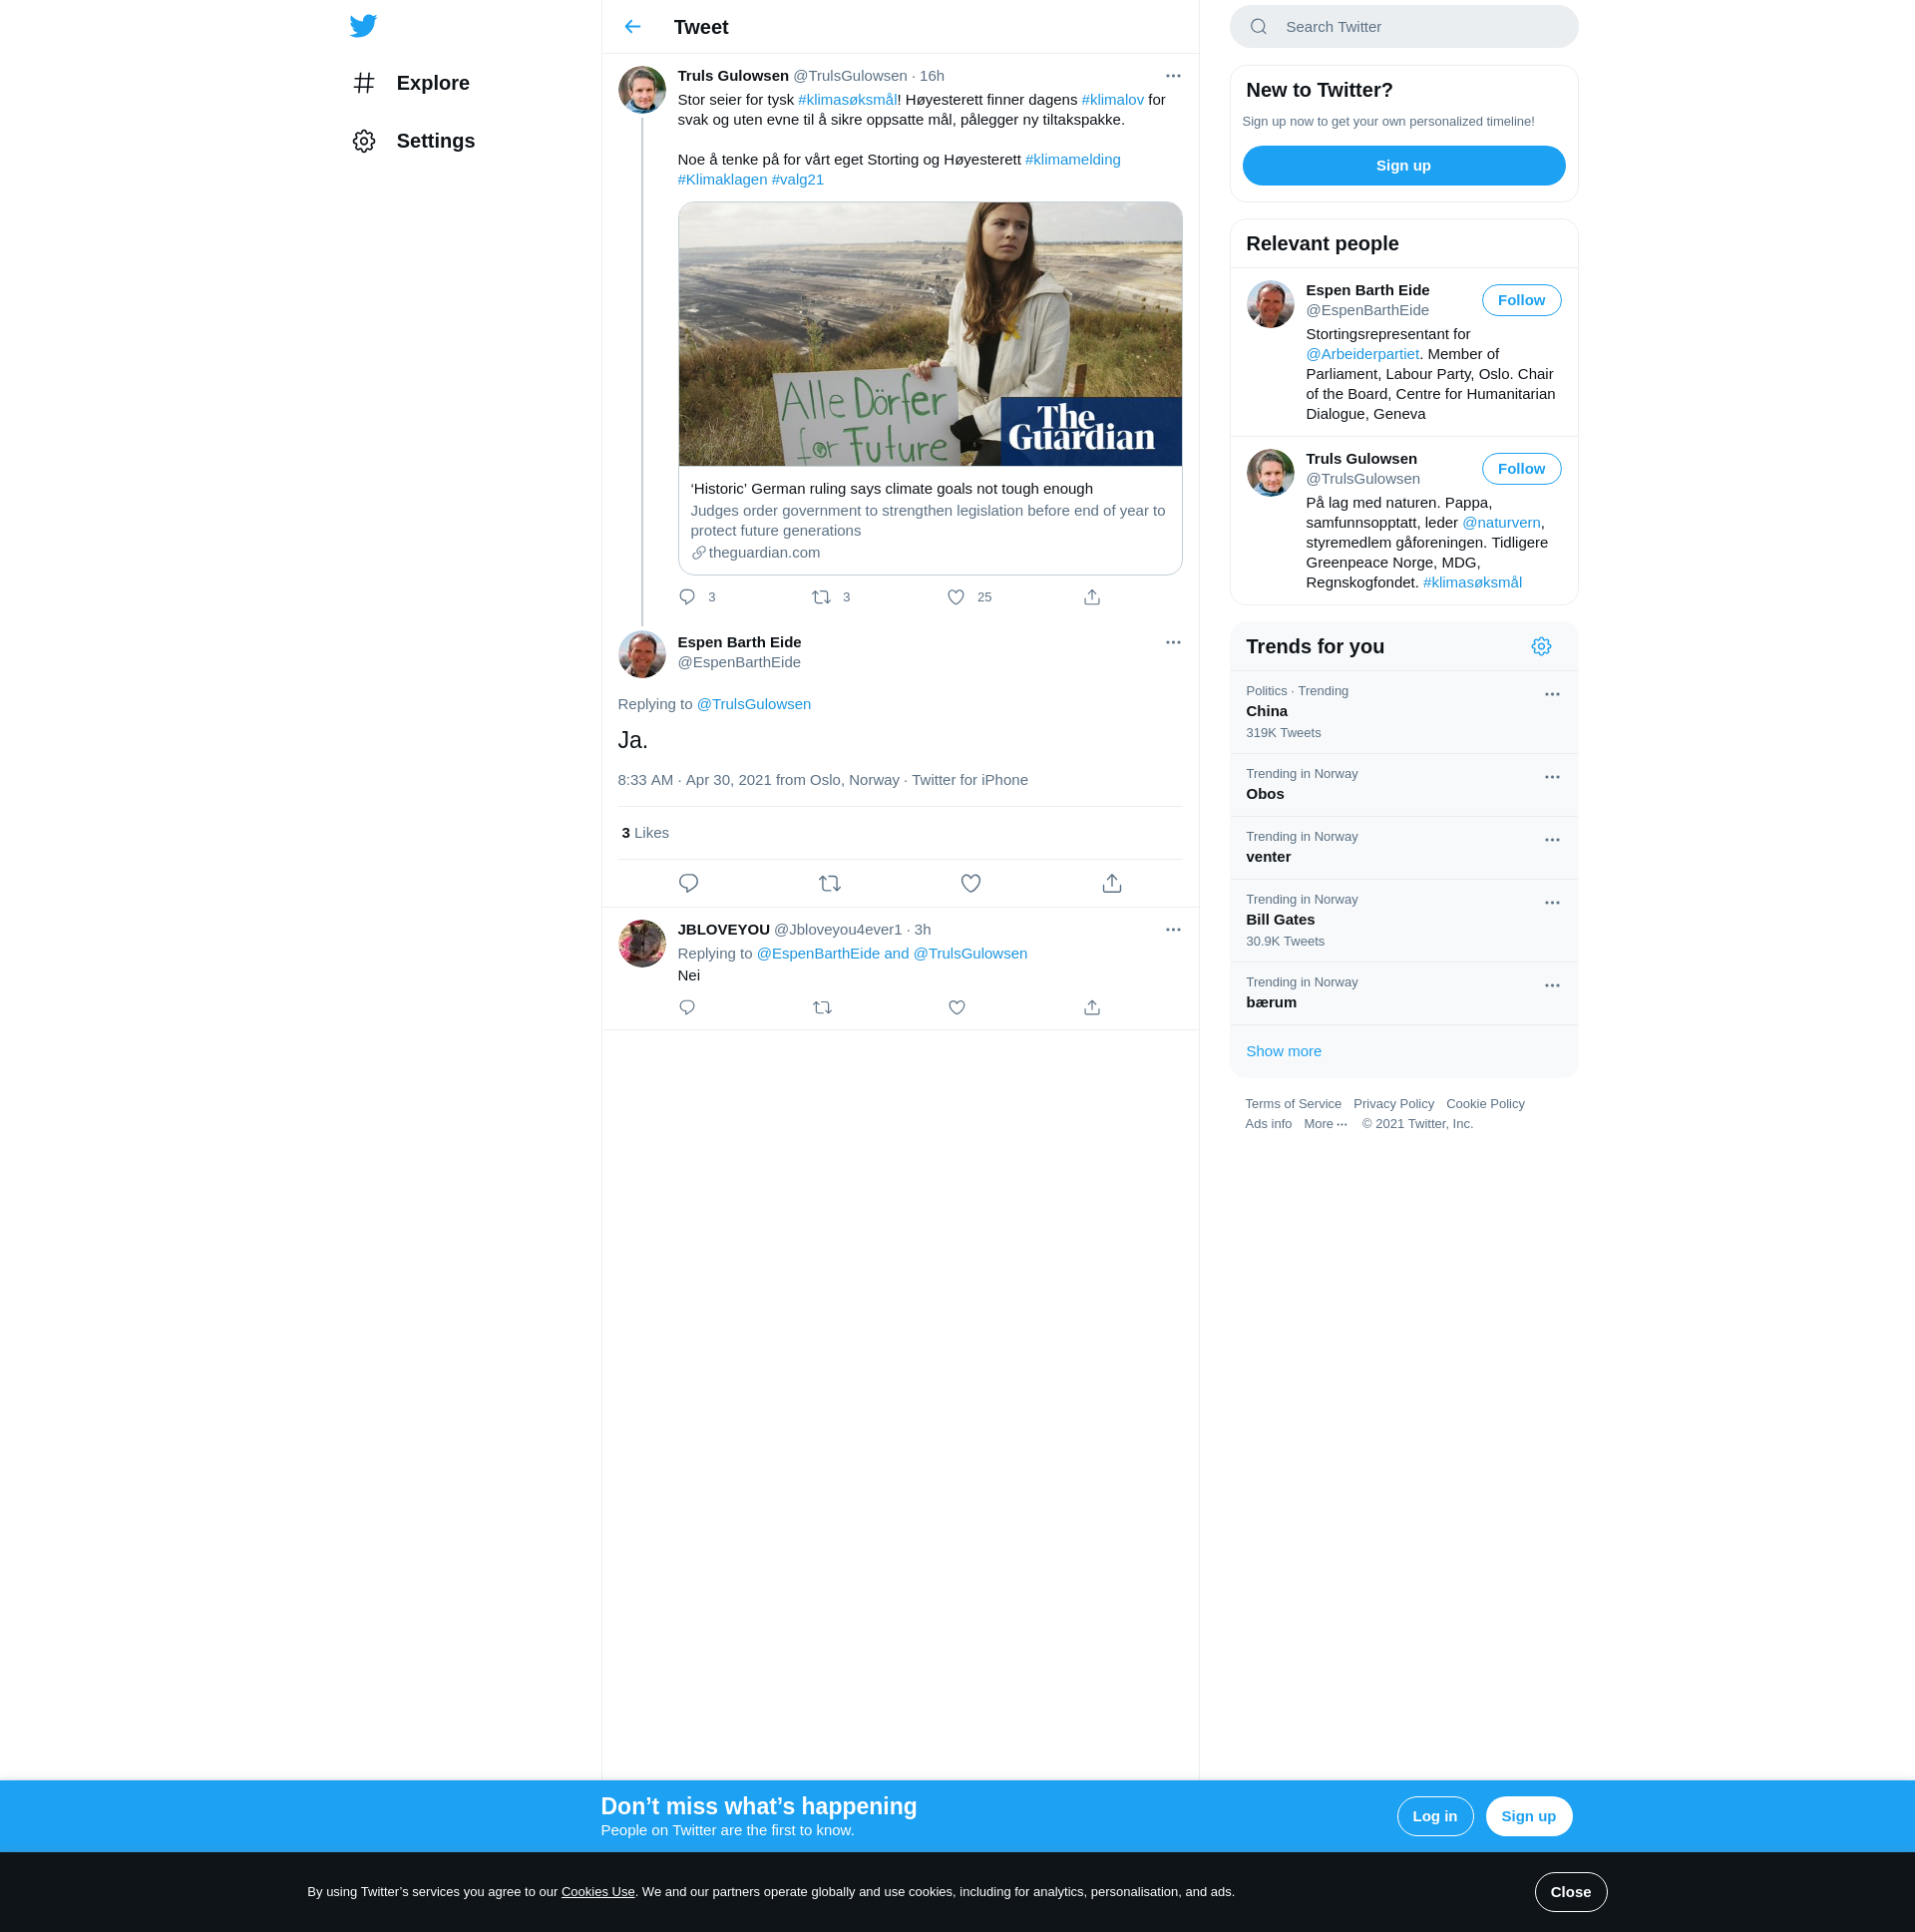1915x1932 pixels.
Task: Open Truls Gulowsen's avatar on the main tweet
Action: pyautogui.click(x=642, y=91)
